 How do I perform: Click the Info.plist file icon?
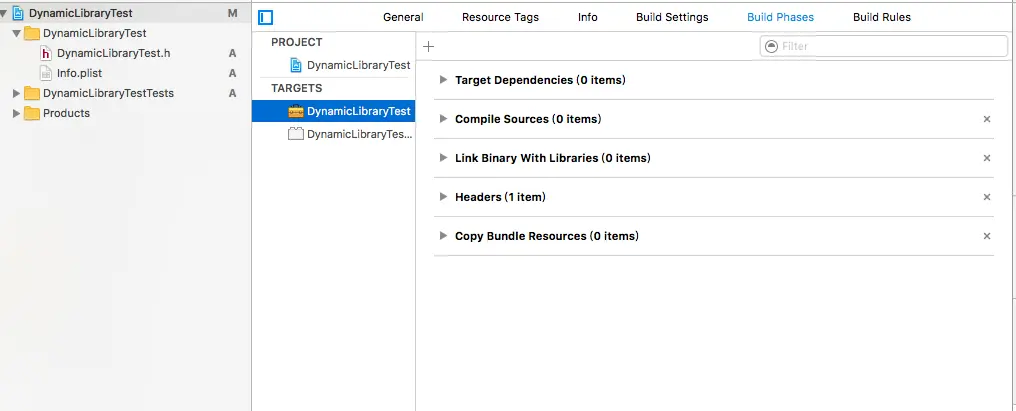tap(45, 73)
